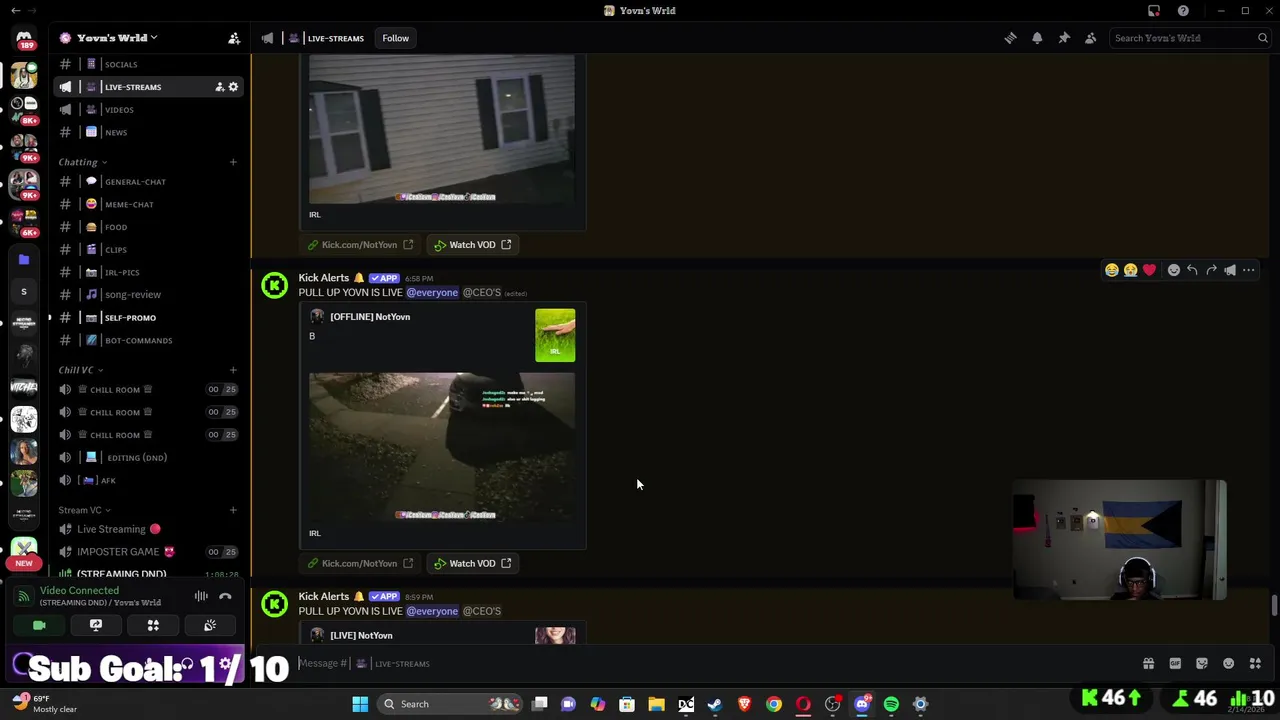This screenshot has width=1280, height=720.
Task: Open the gift icon in the message bar
Action: [1148, 663]
